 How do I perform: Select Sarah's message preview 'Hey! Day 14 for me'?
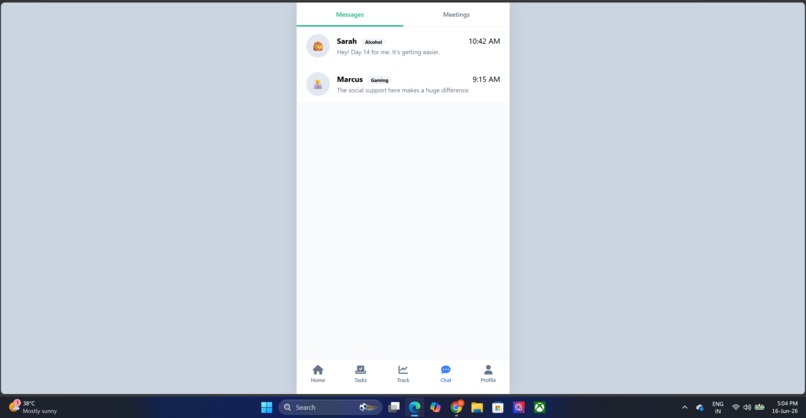[388, 52]
